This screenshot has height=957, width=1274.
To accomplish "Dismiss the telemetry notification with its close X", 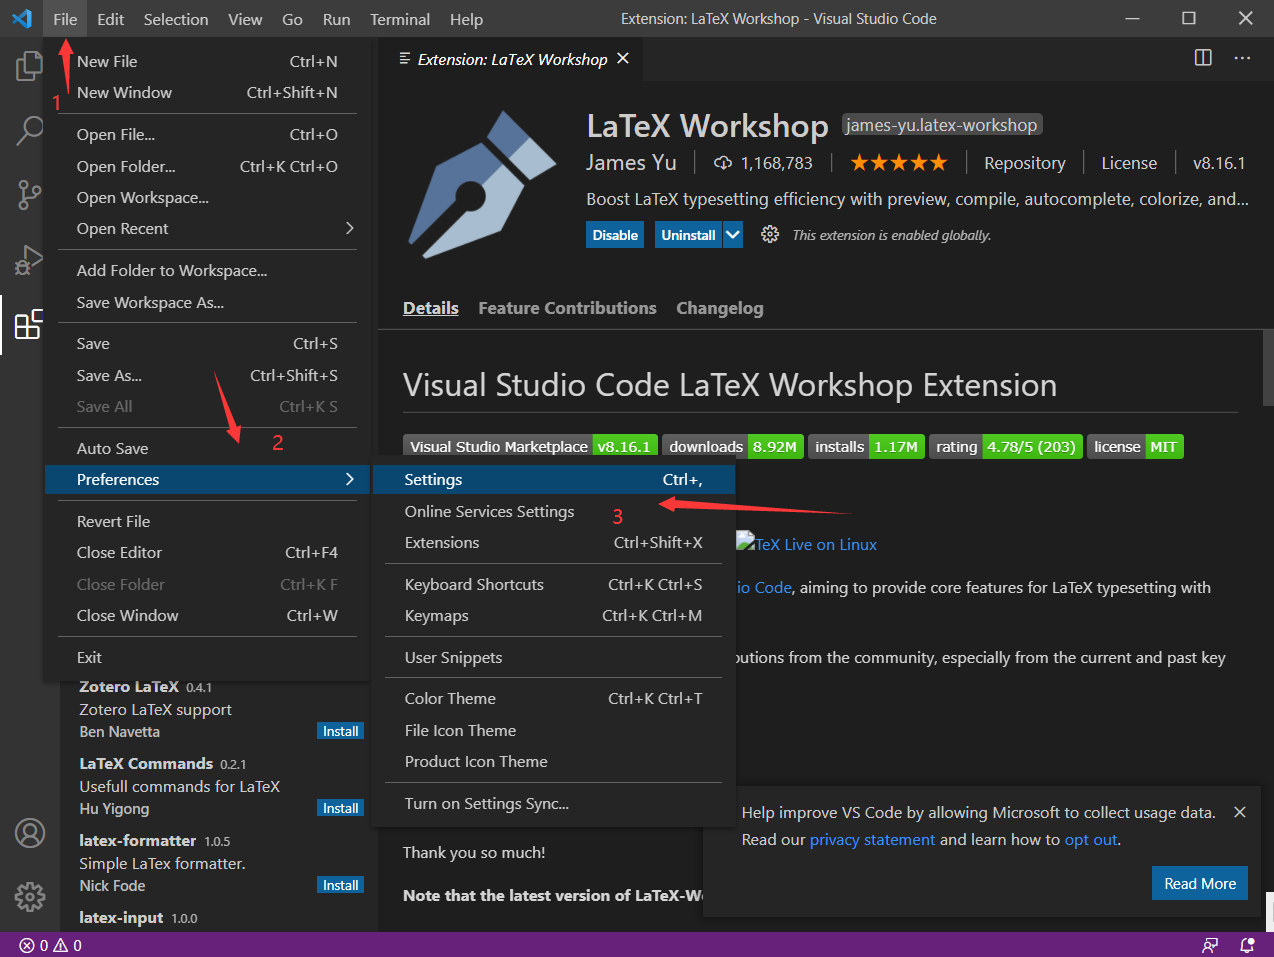I will 1240,812.
